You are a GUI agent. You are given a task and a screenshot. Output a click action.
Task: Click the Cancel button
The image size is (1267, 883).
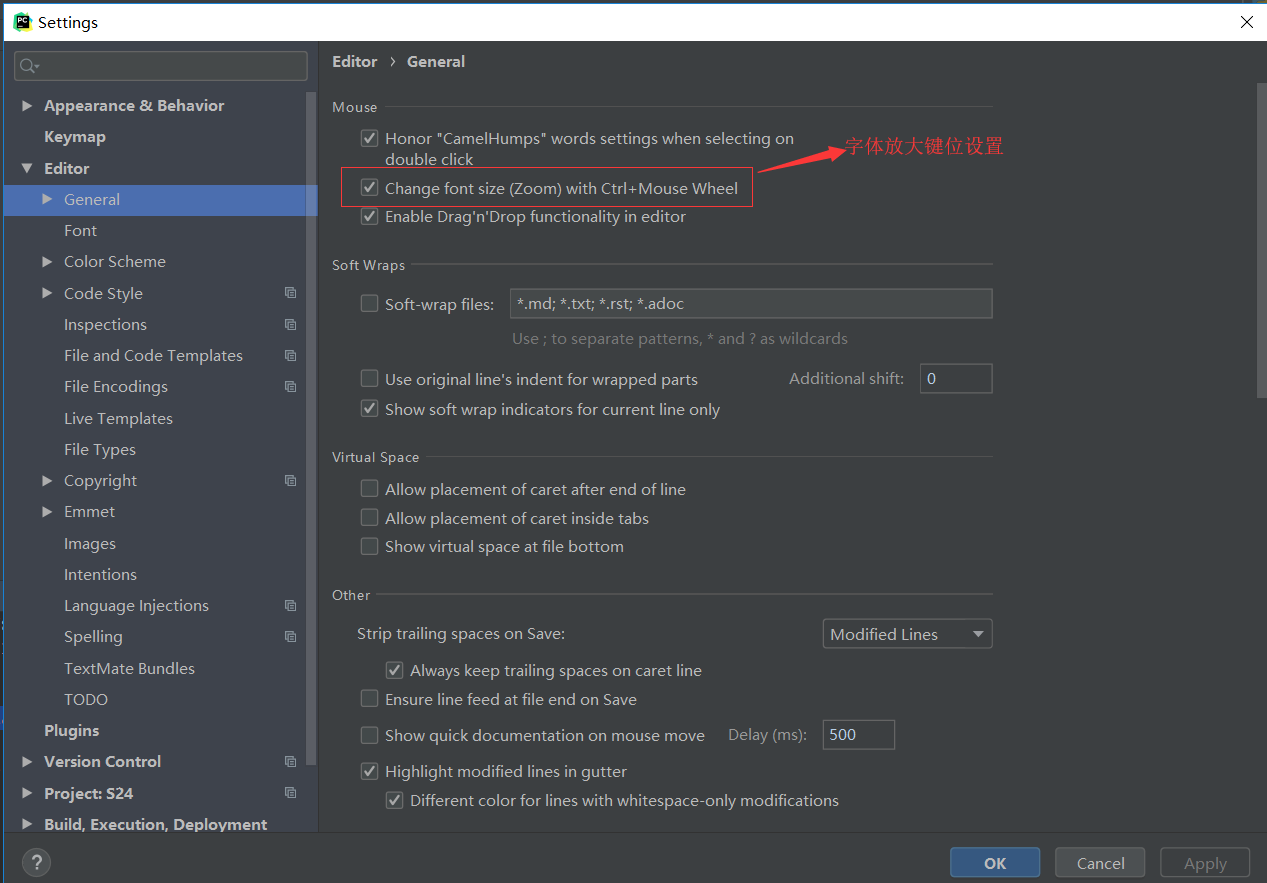pyautogui.click(x=1101, y=863)
